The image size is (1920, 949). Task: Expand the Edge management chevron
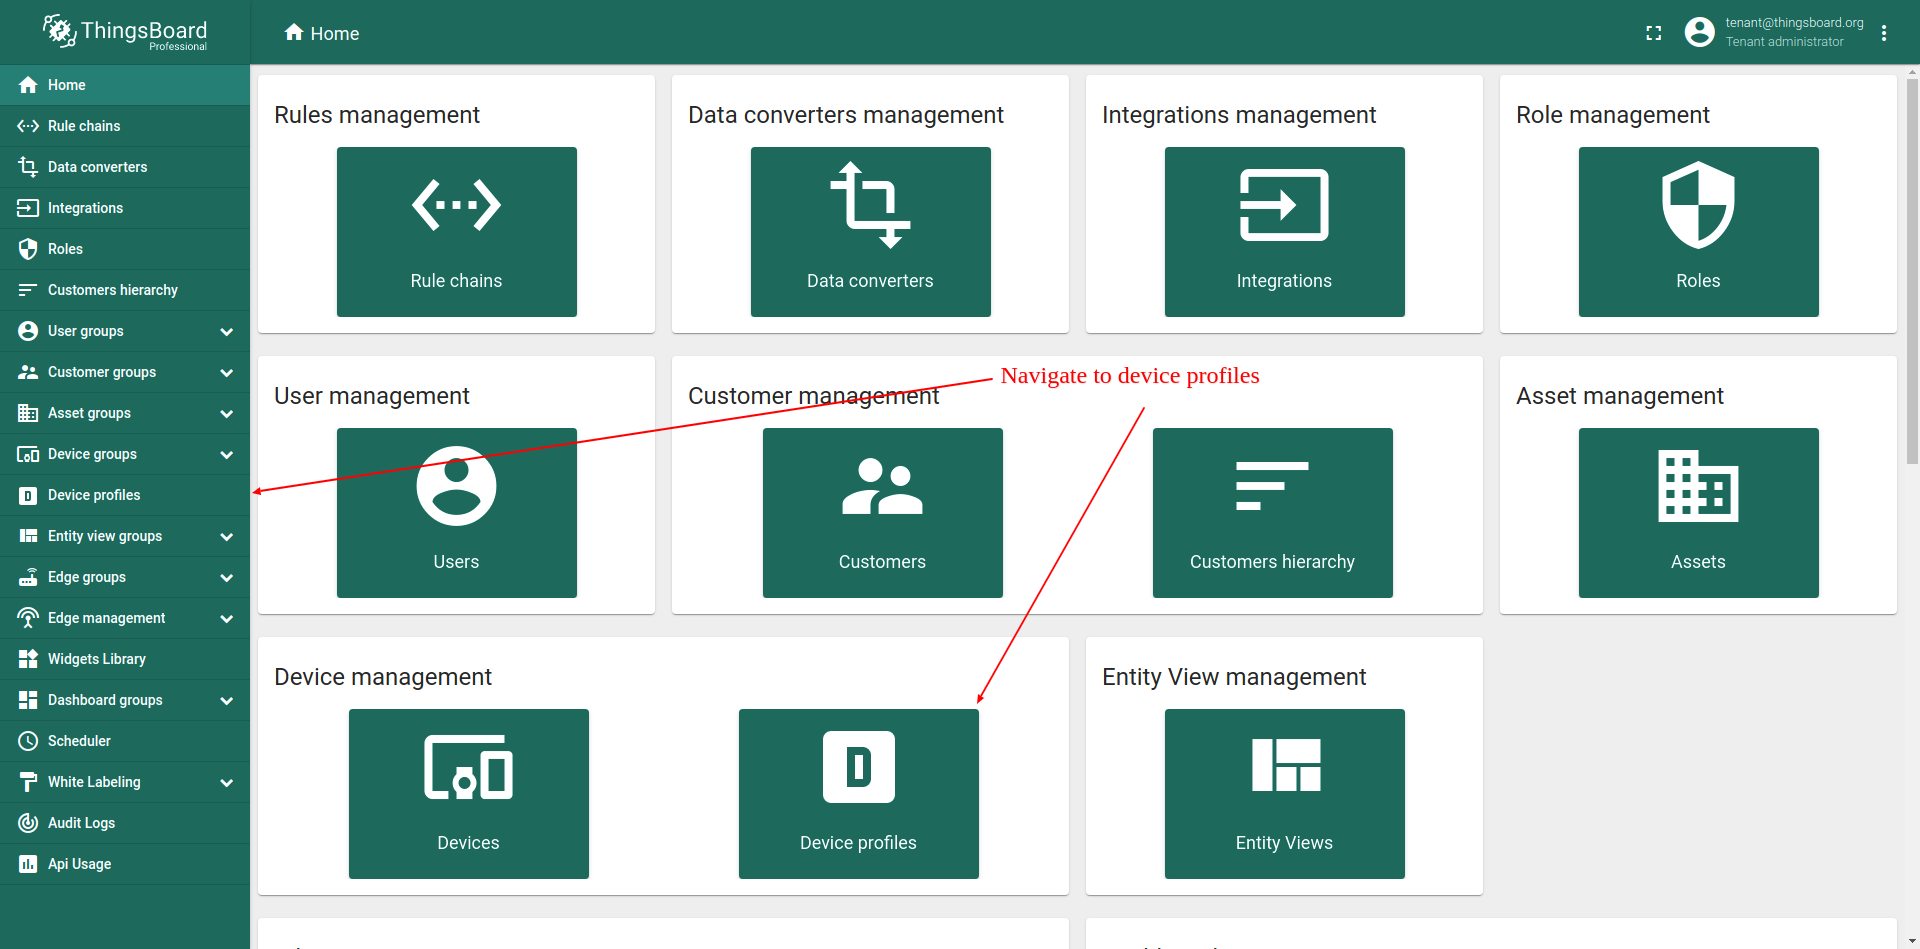227,618
